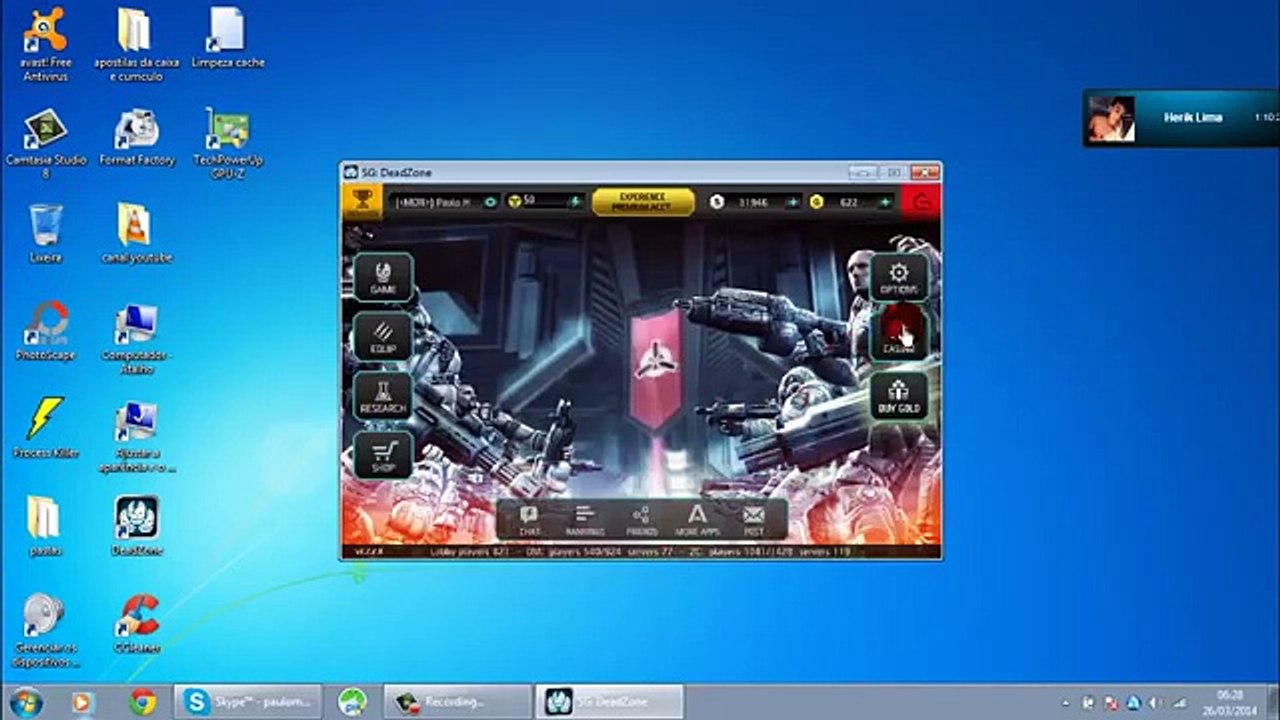Switch to the Skype taskbar window
The width and height of the screenshot is (1280, 720).
[x=248, y=702]
